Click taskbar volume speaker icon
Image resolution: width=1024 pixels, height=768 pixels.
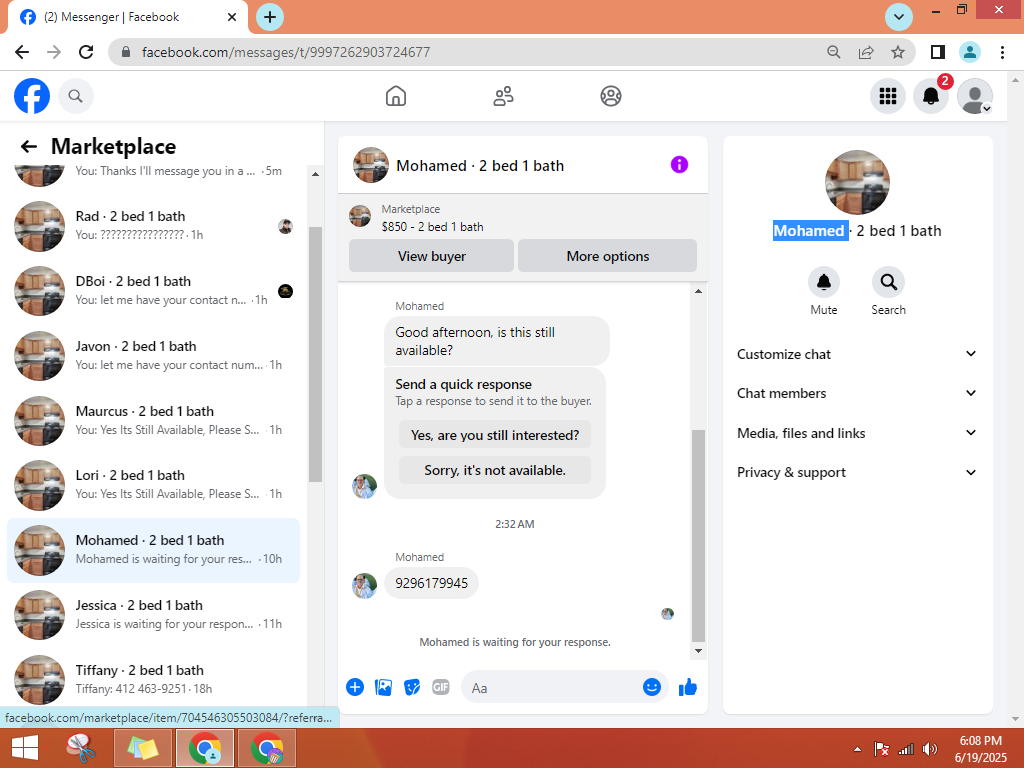tap(929, 749)
